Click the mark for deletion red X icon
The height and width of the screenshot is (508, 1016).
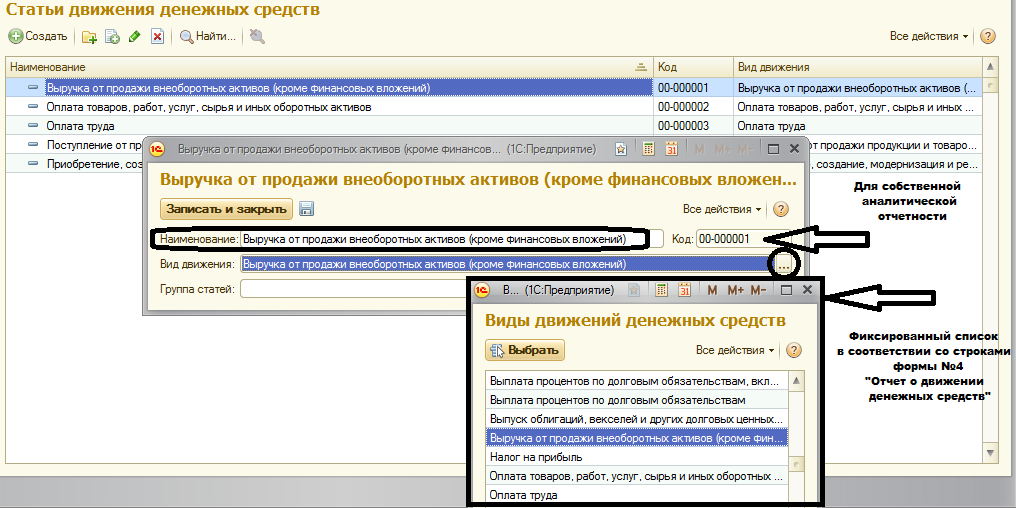[x=157, y=37]
